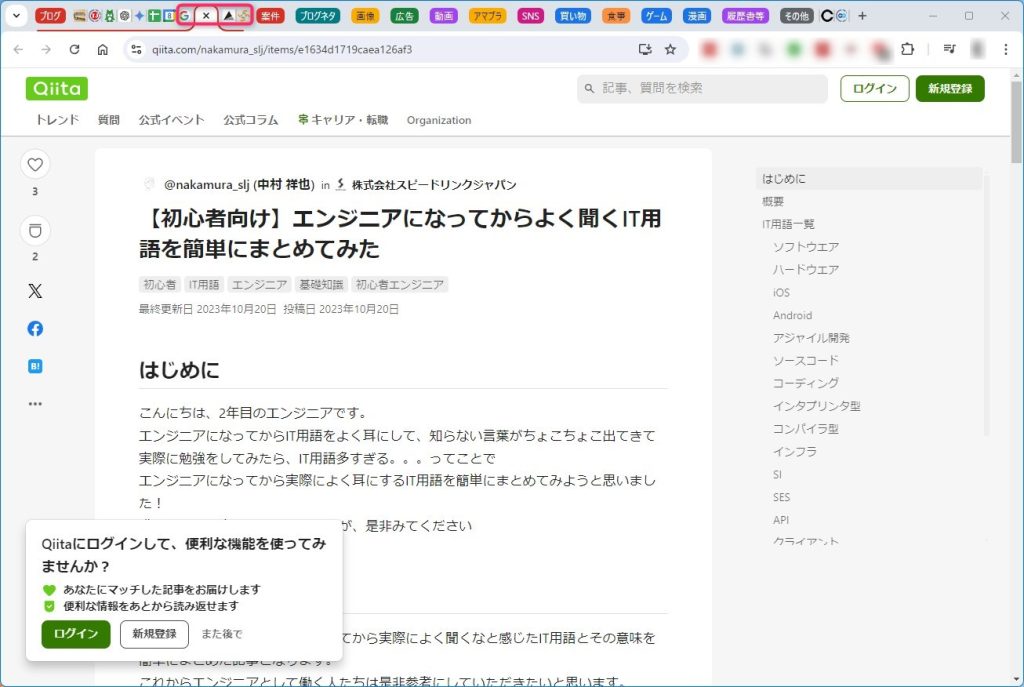Go back with the browser back arrow
The height and width of the screenshot is (687, 1024).
tap(18, 50)
